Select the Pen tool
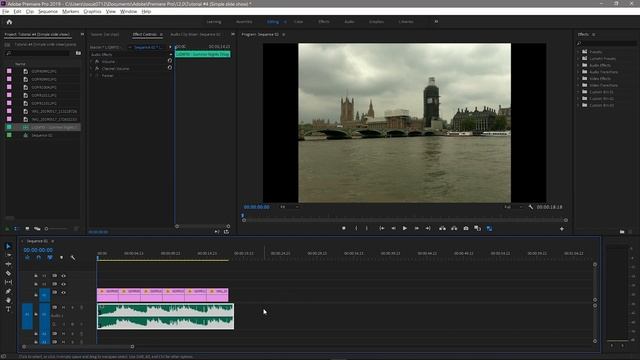 8,291
